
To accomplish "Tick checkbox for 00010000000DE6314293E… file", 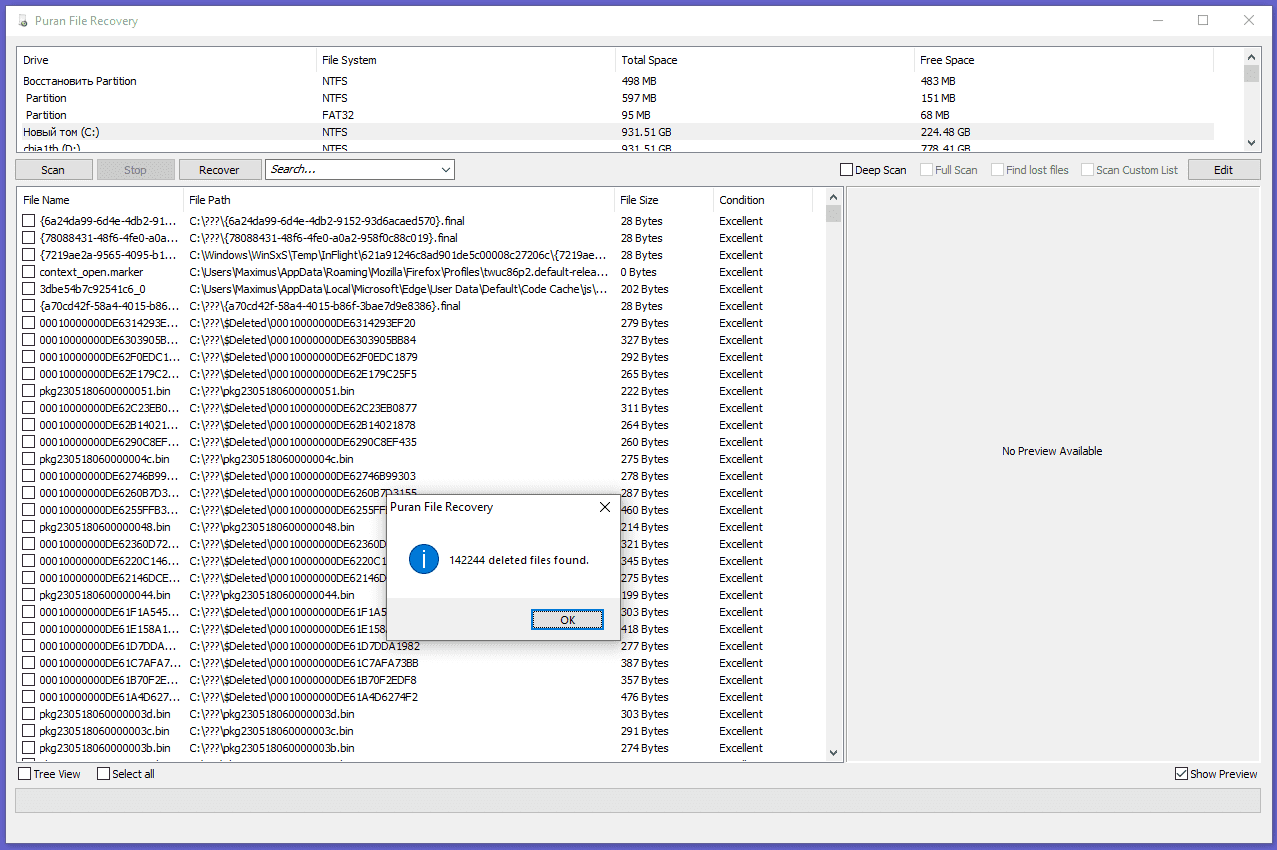I will click(29, 323).
